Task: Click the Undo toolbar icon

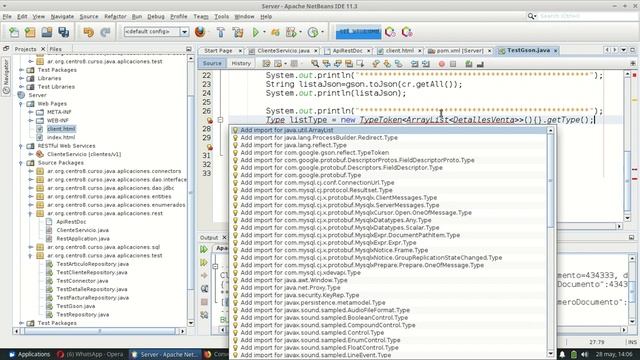Action: pos(88,32)
